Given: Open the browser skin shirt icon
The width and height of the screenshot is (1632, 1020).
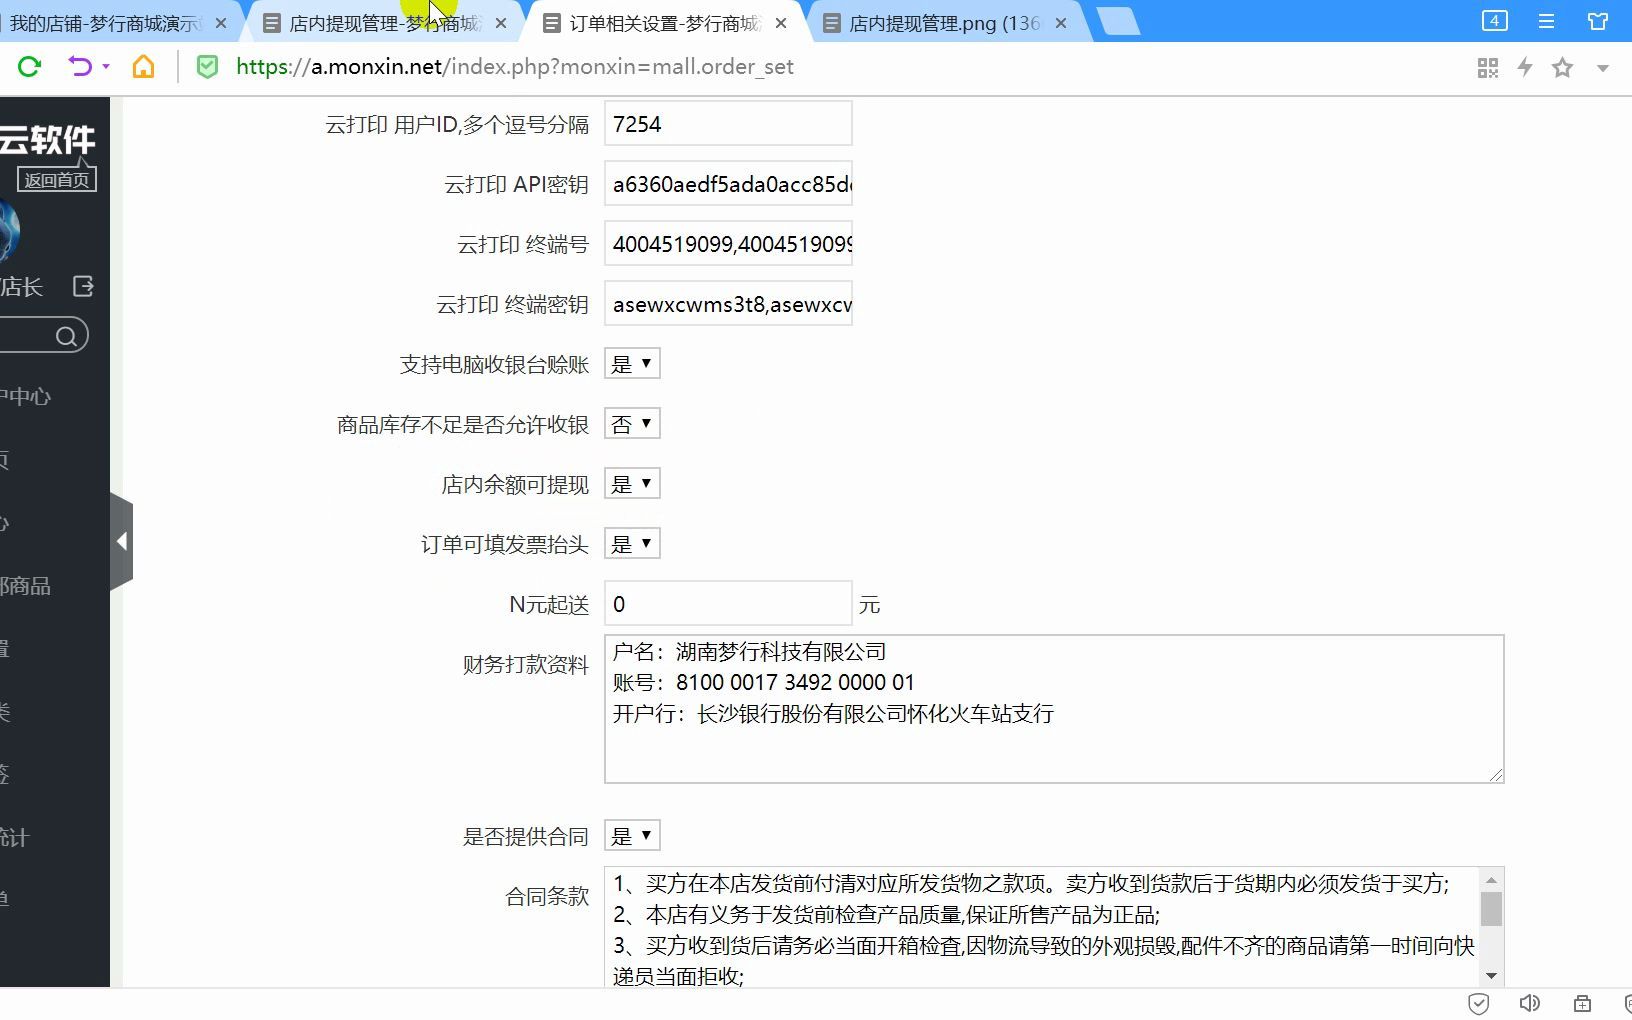Looking at the screenshot, I should [x=1598, y=21].
